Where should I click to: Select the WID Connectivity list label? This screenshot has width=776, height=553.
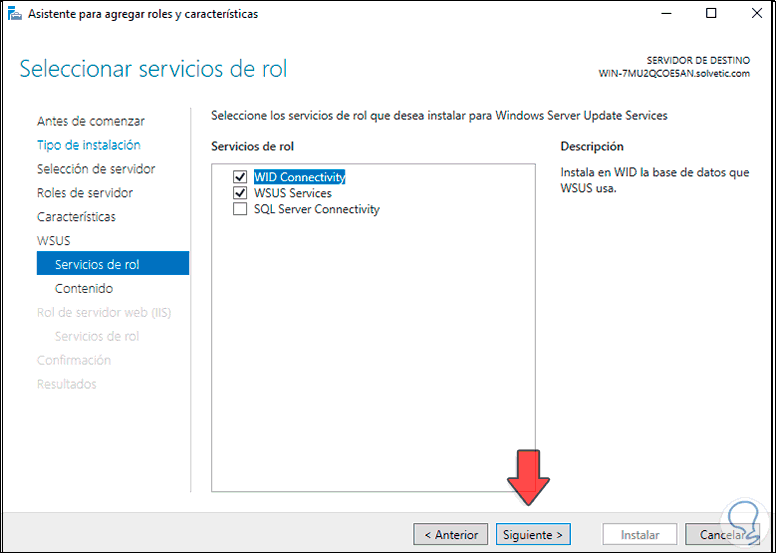coord(299,177)
